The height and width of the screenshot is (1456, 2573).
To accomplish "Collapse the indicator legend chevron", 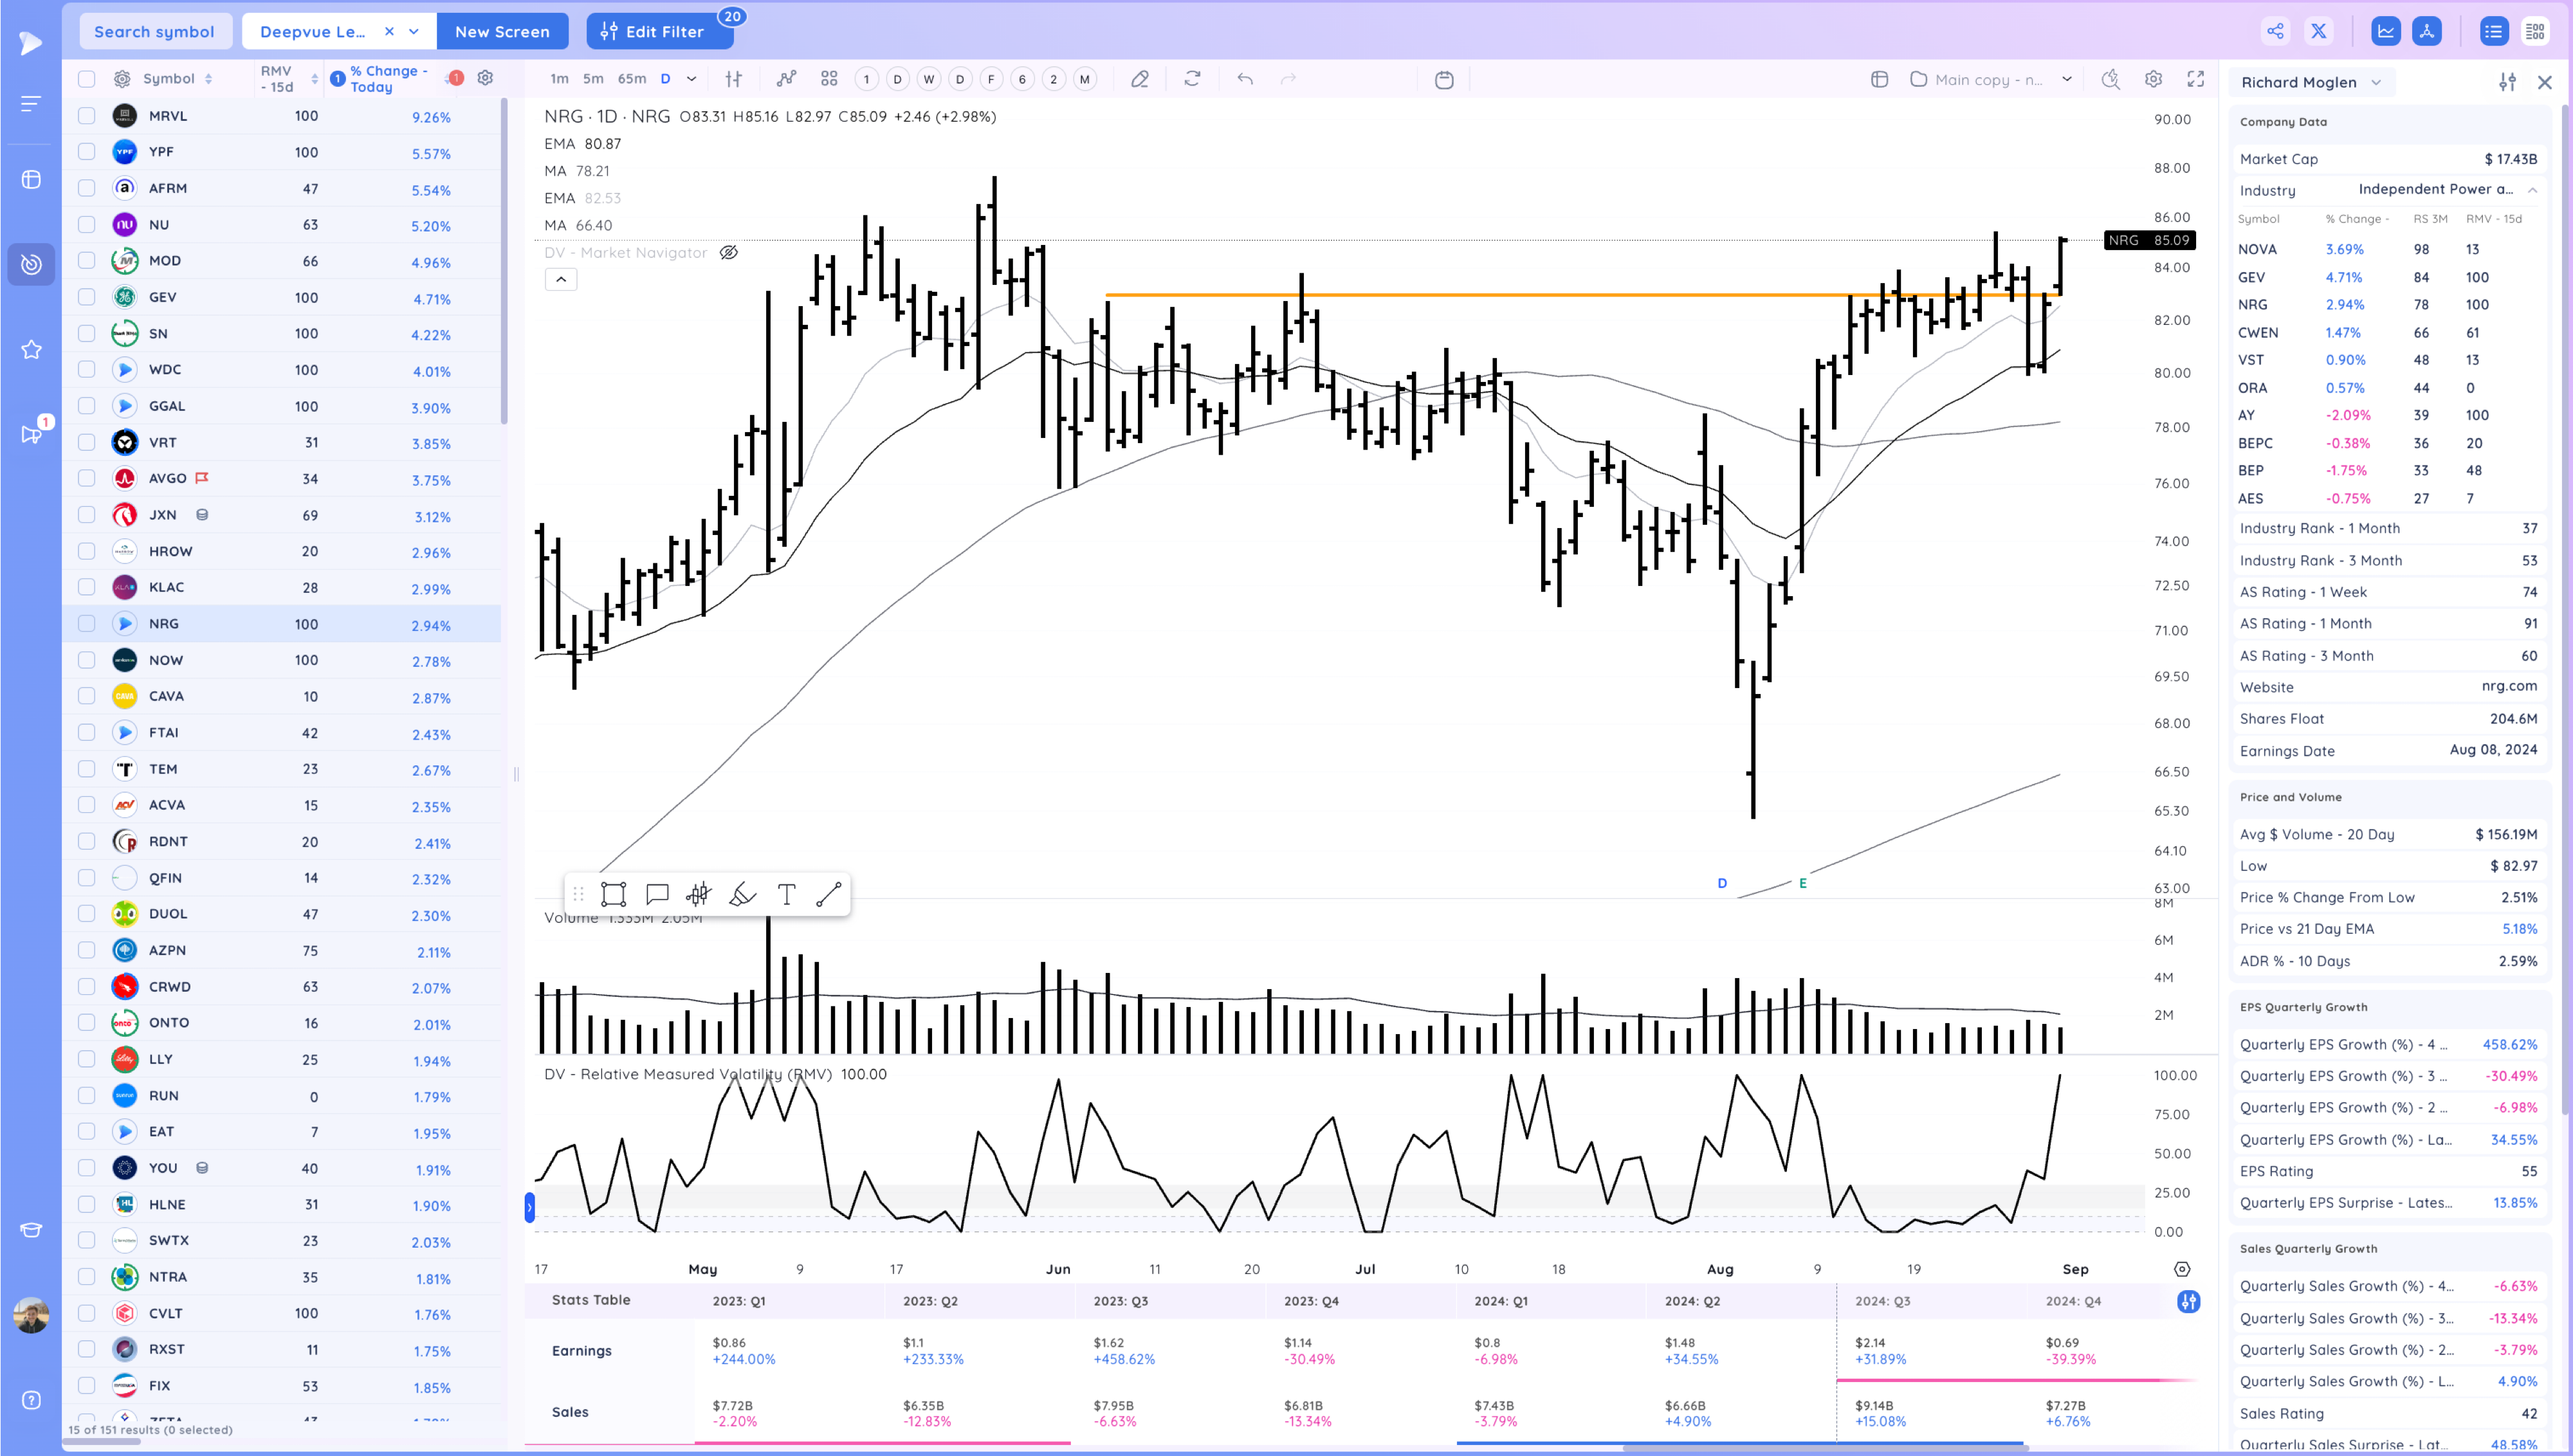I will coord(561,280).
